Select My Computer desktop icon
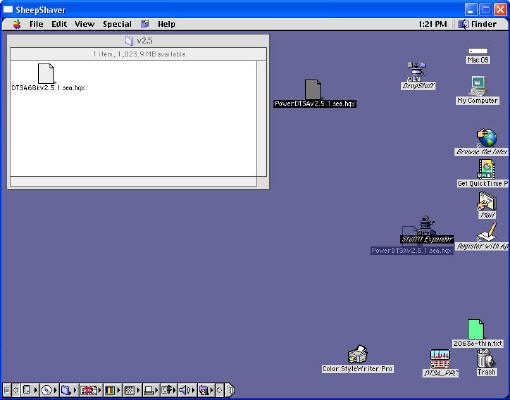The image size is (510, 400). (x=478, y=86)
